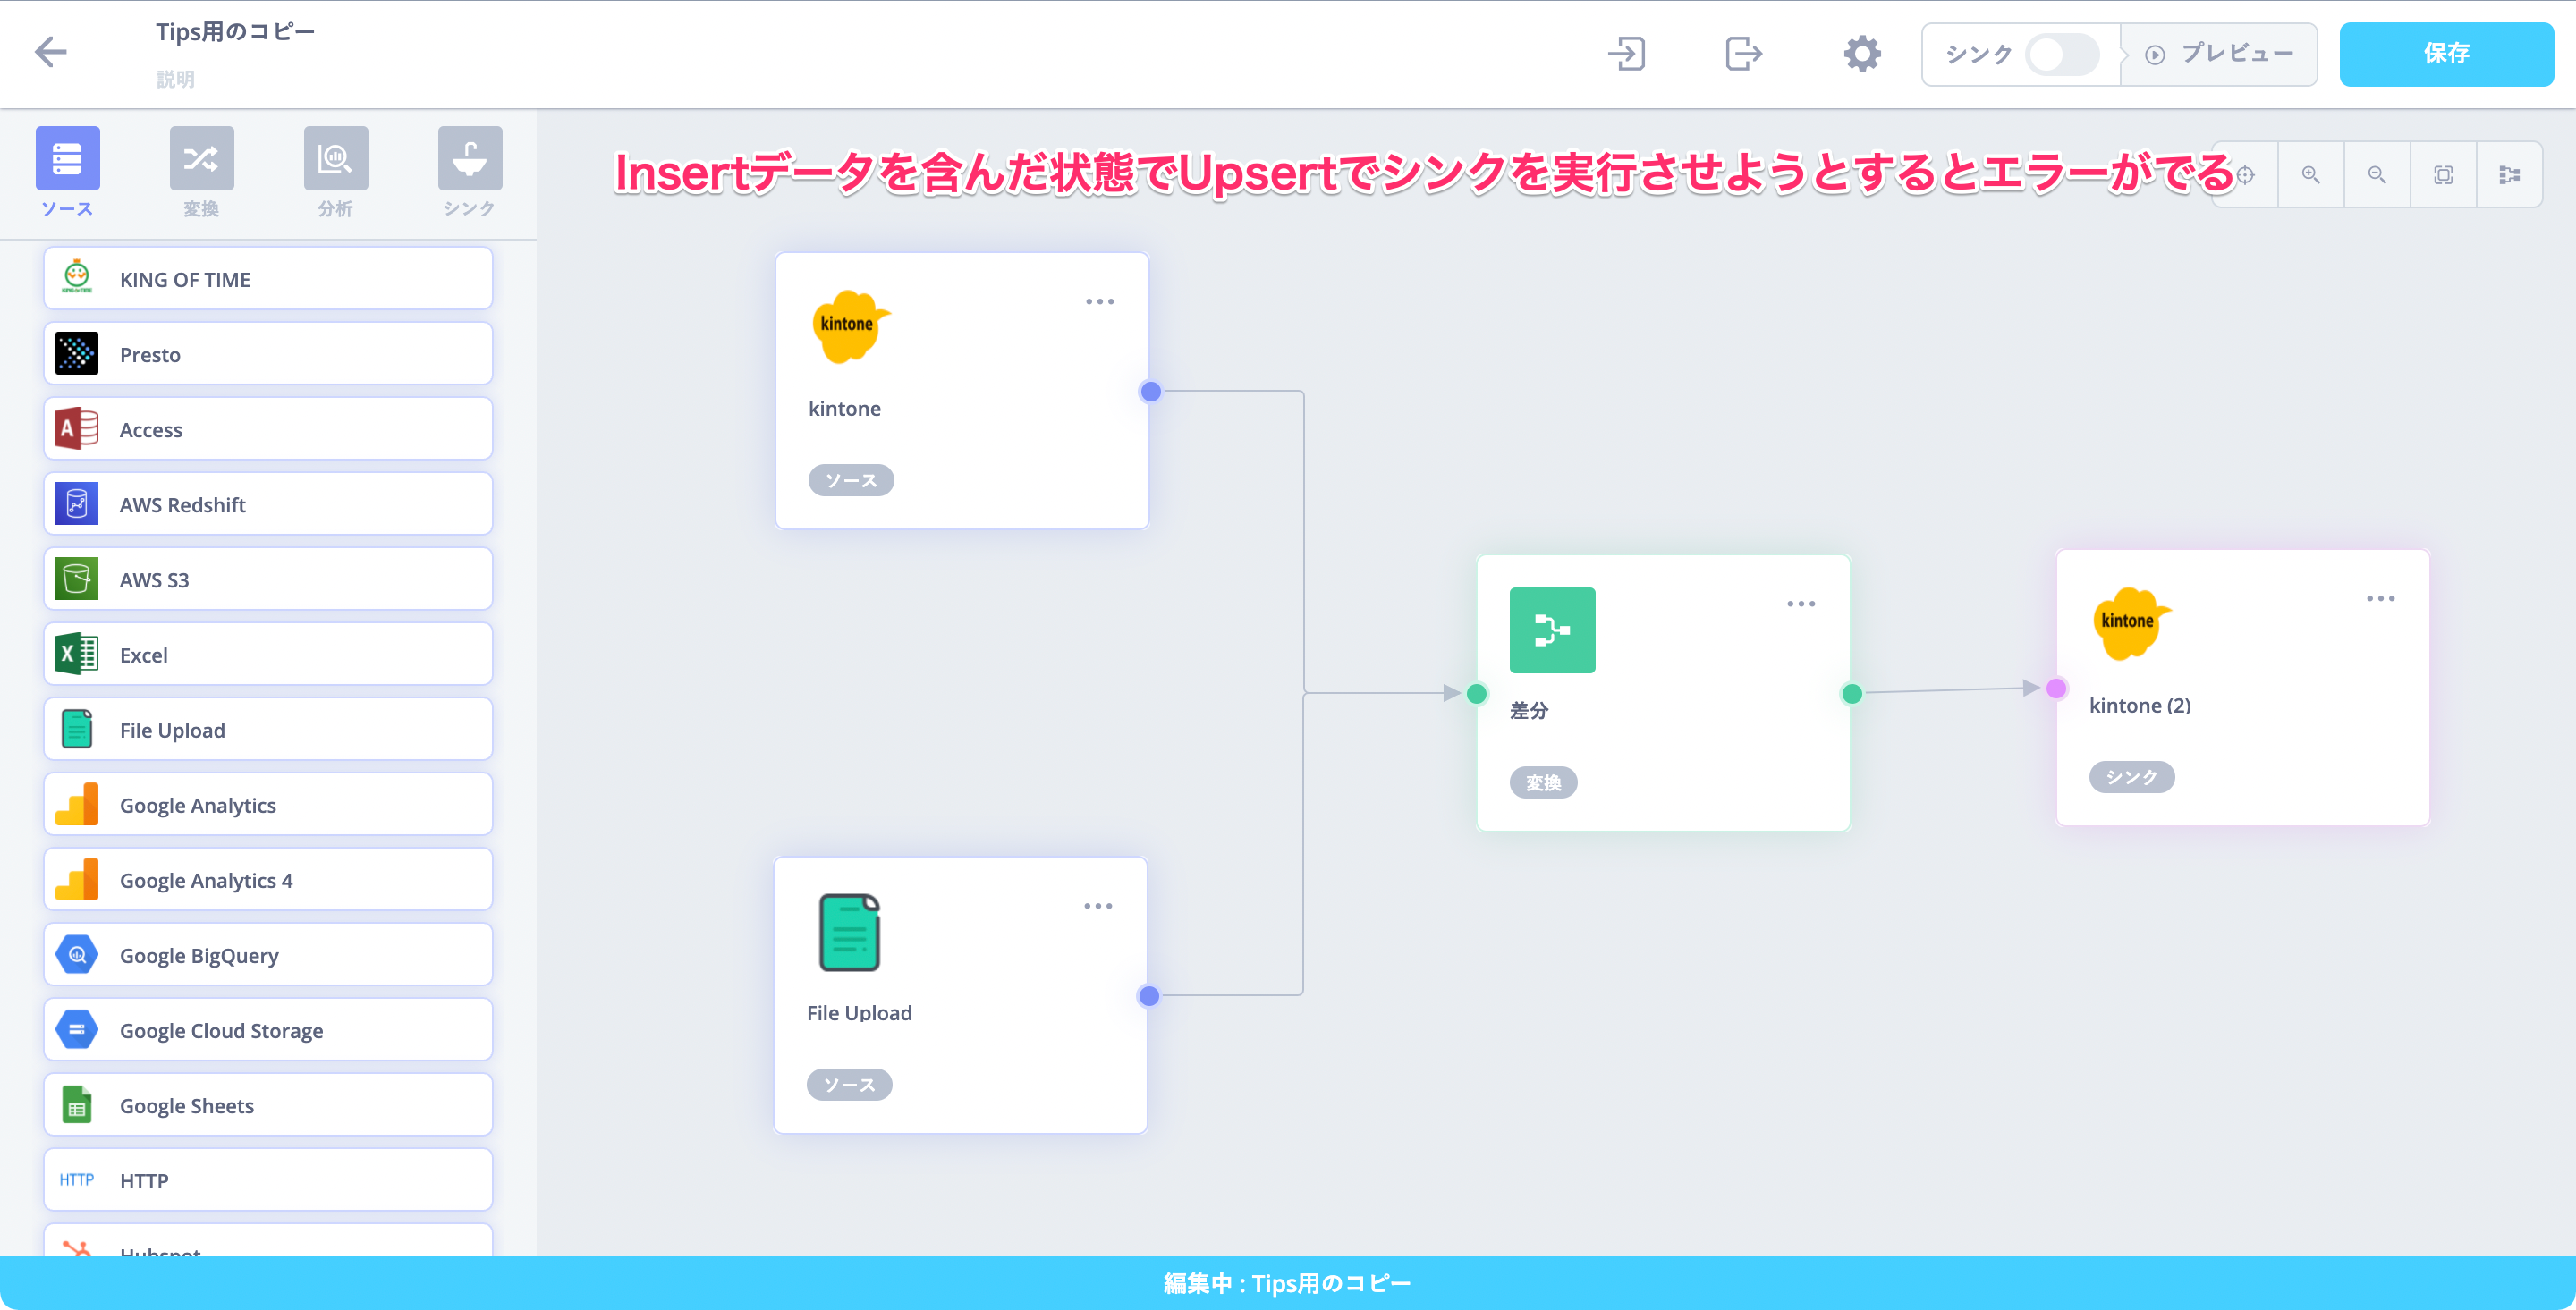Select Google Analytics source item
Screen dimensions: 2576x1310
268,804
